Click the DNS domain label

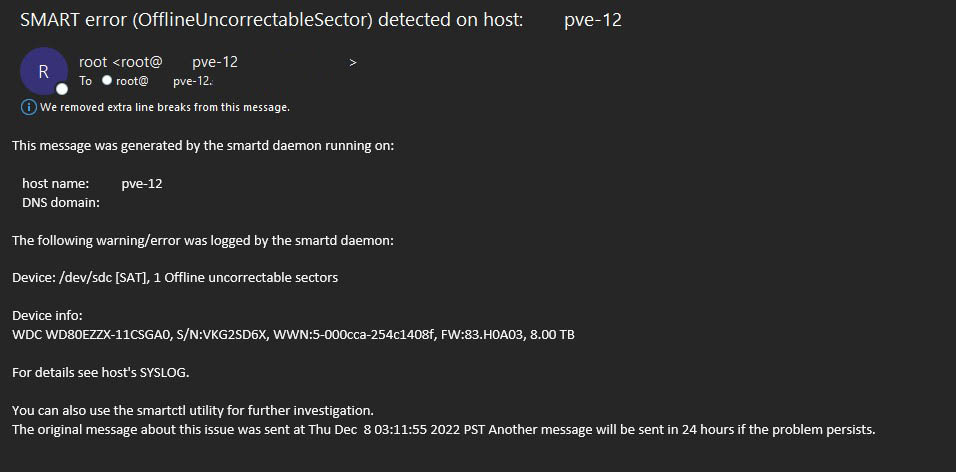coord(61,203)
